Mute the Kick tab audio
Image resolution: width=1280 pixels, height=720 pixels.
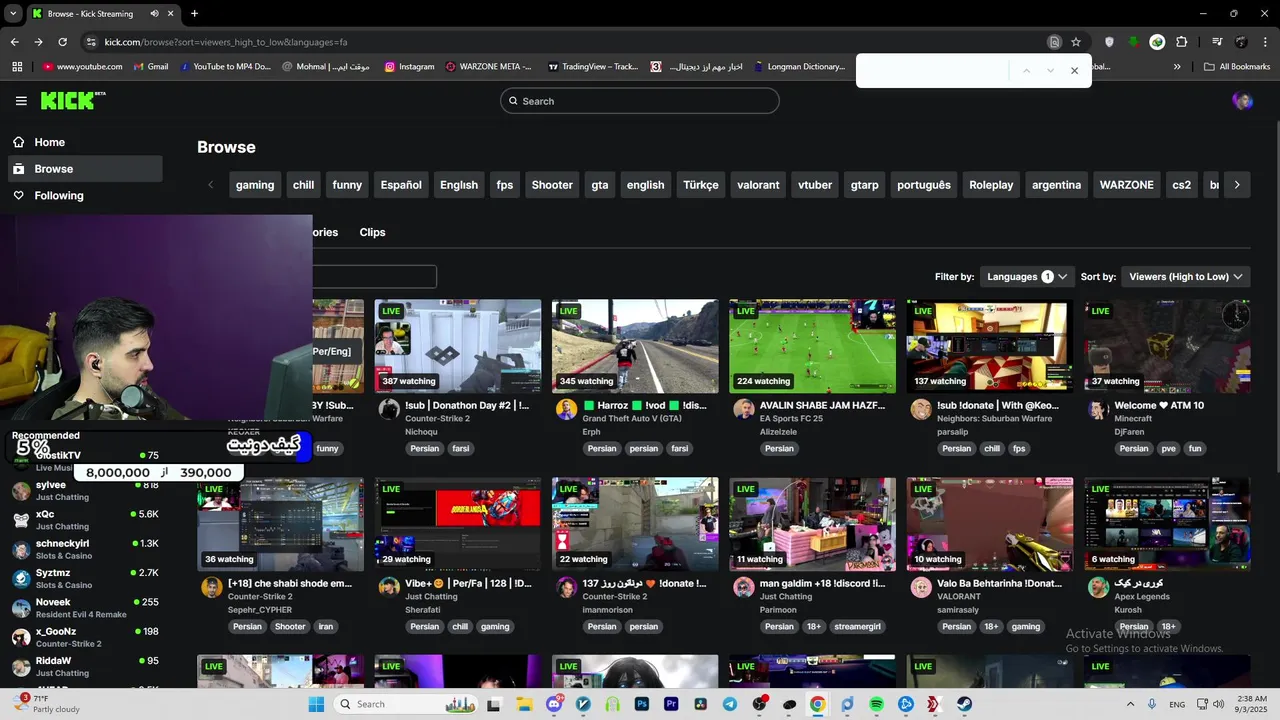154,14
